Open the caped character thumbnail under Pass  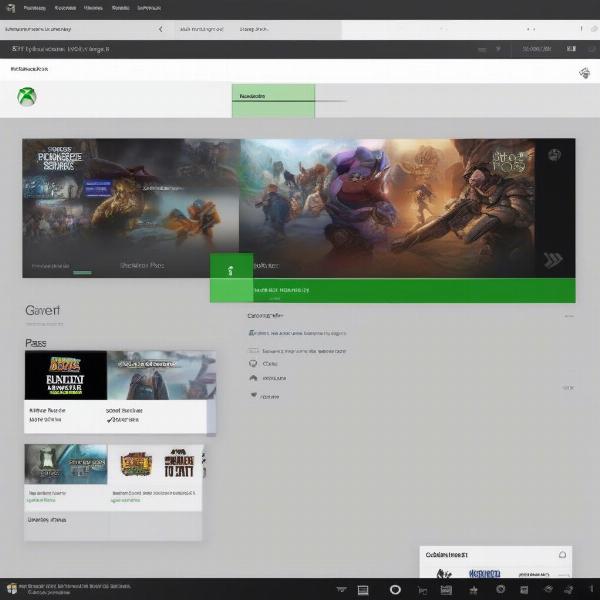point(161,375)
